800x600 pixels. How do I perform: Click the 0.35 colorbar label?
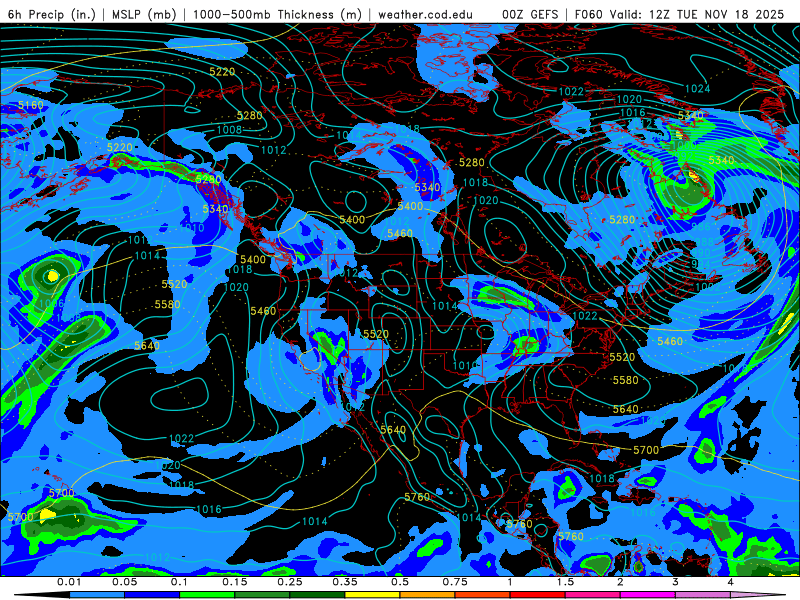[344, 582]
